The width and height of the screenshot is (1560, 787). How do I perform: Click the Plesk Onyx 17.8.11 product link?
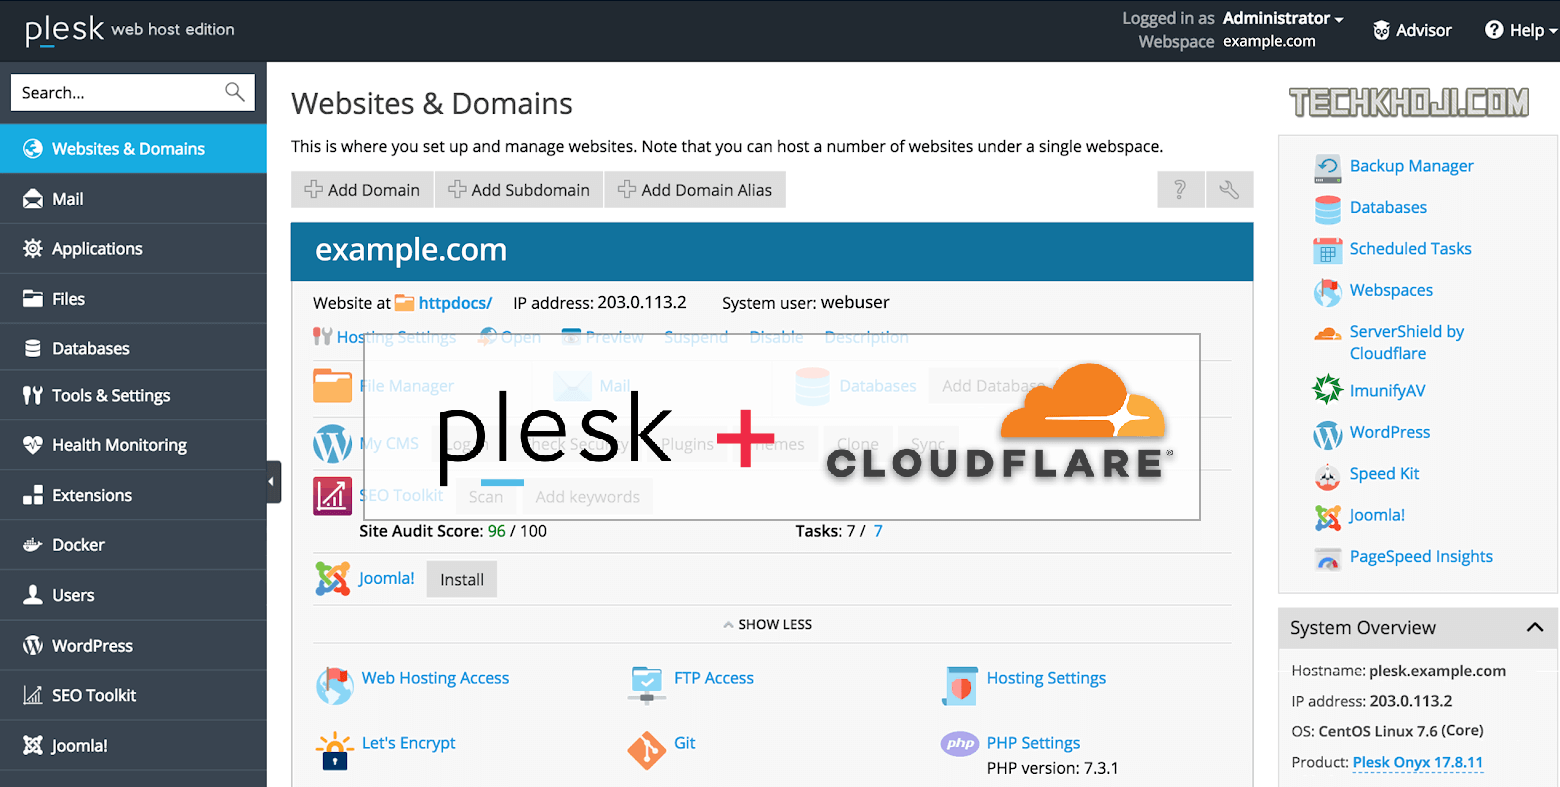click(x=1417, y=762)
